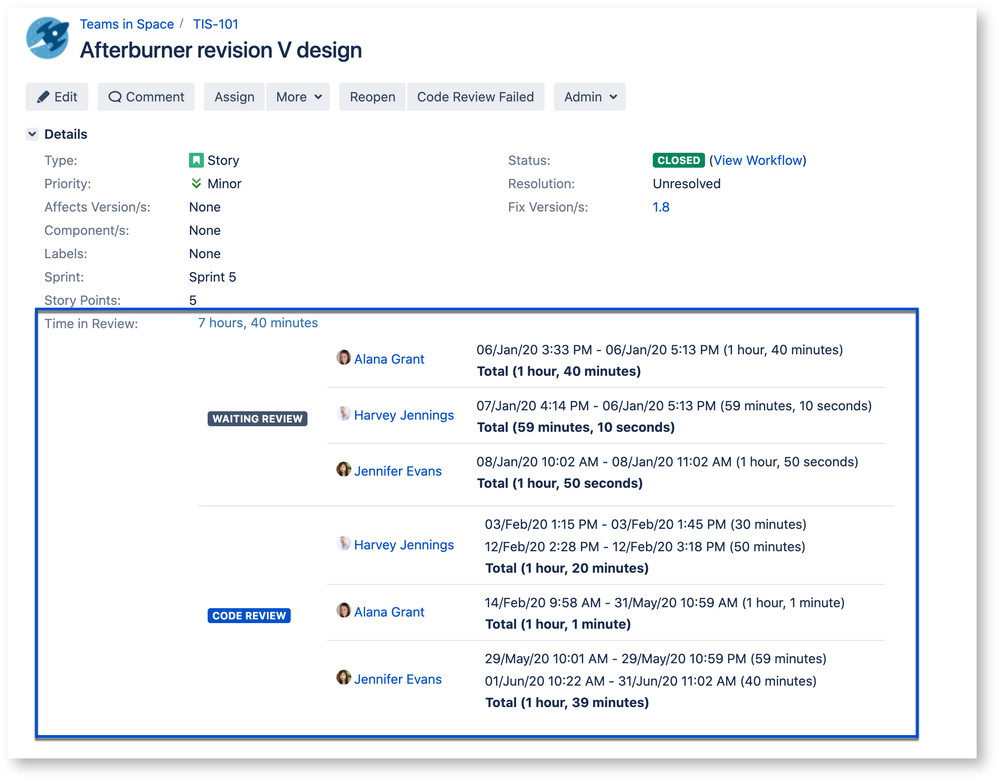
Task: Click Alana Grant's avatar in Waiting Review
Action: [343, 357]
